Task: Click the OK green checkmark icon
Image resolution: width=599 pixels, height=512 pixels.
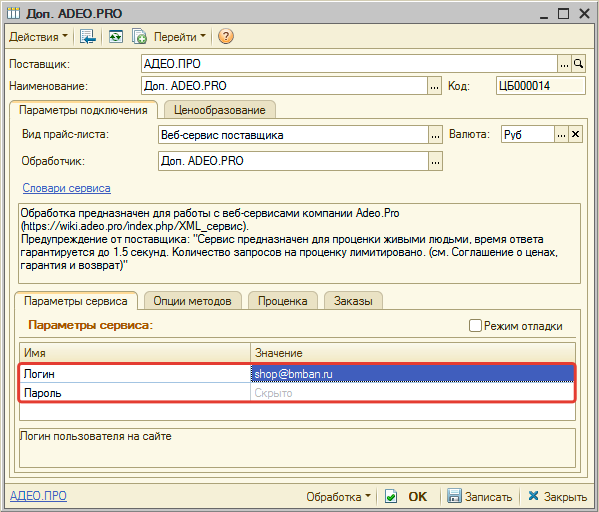Action: [390, 496]
